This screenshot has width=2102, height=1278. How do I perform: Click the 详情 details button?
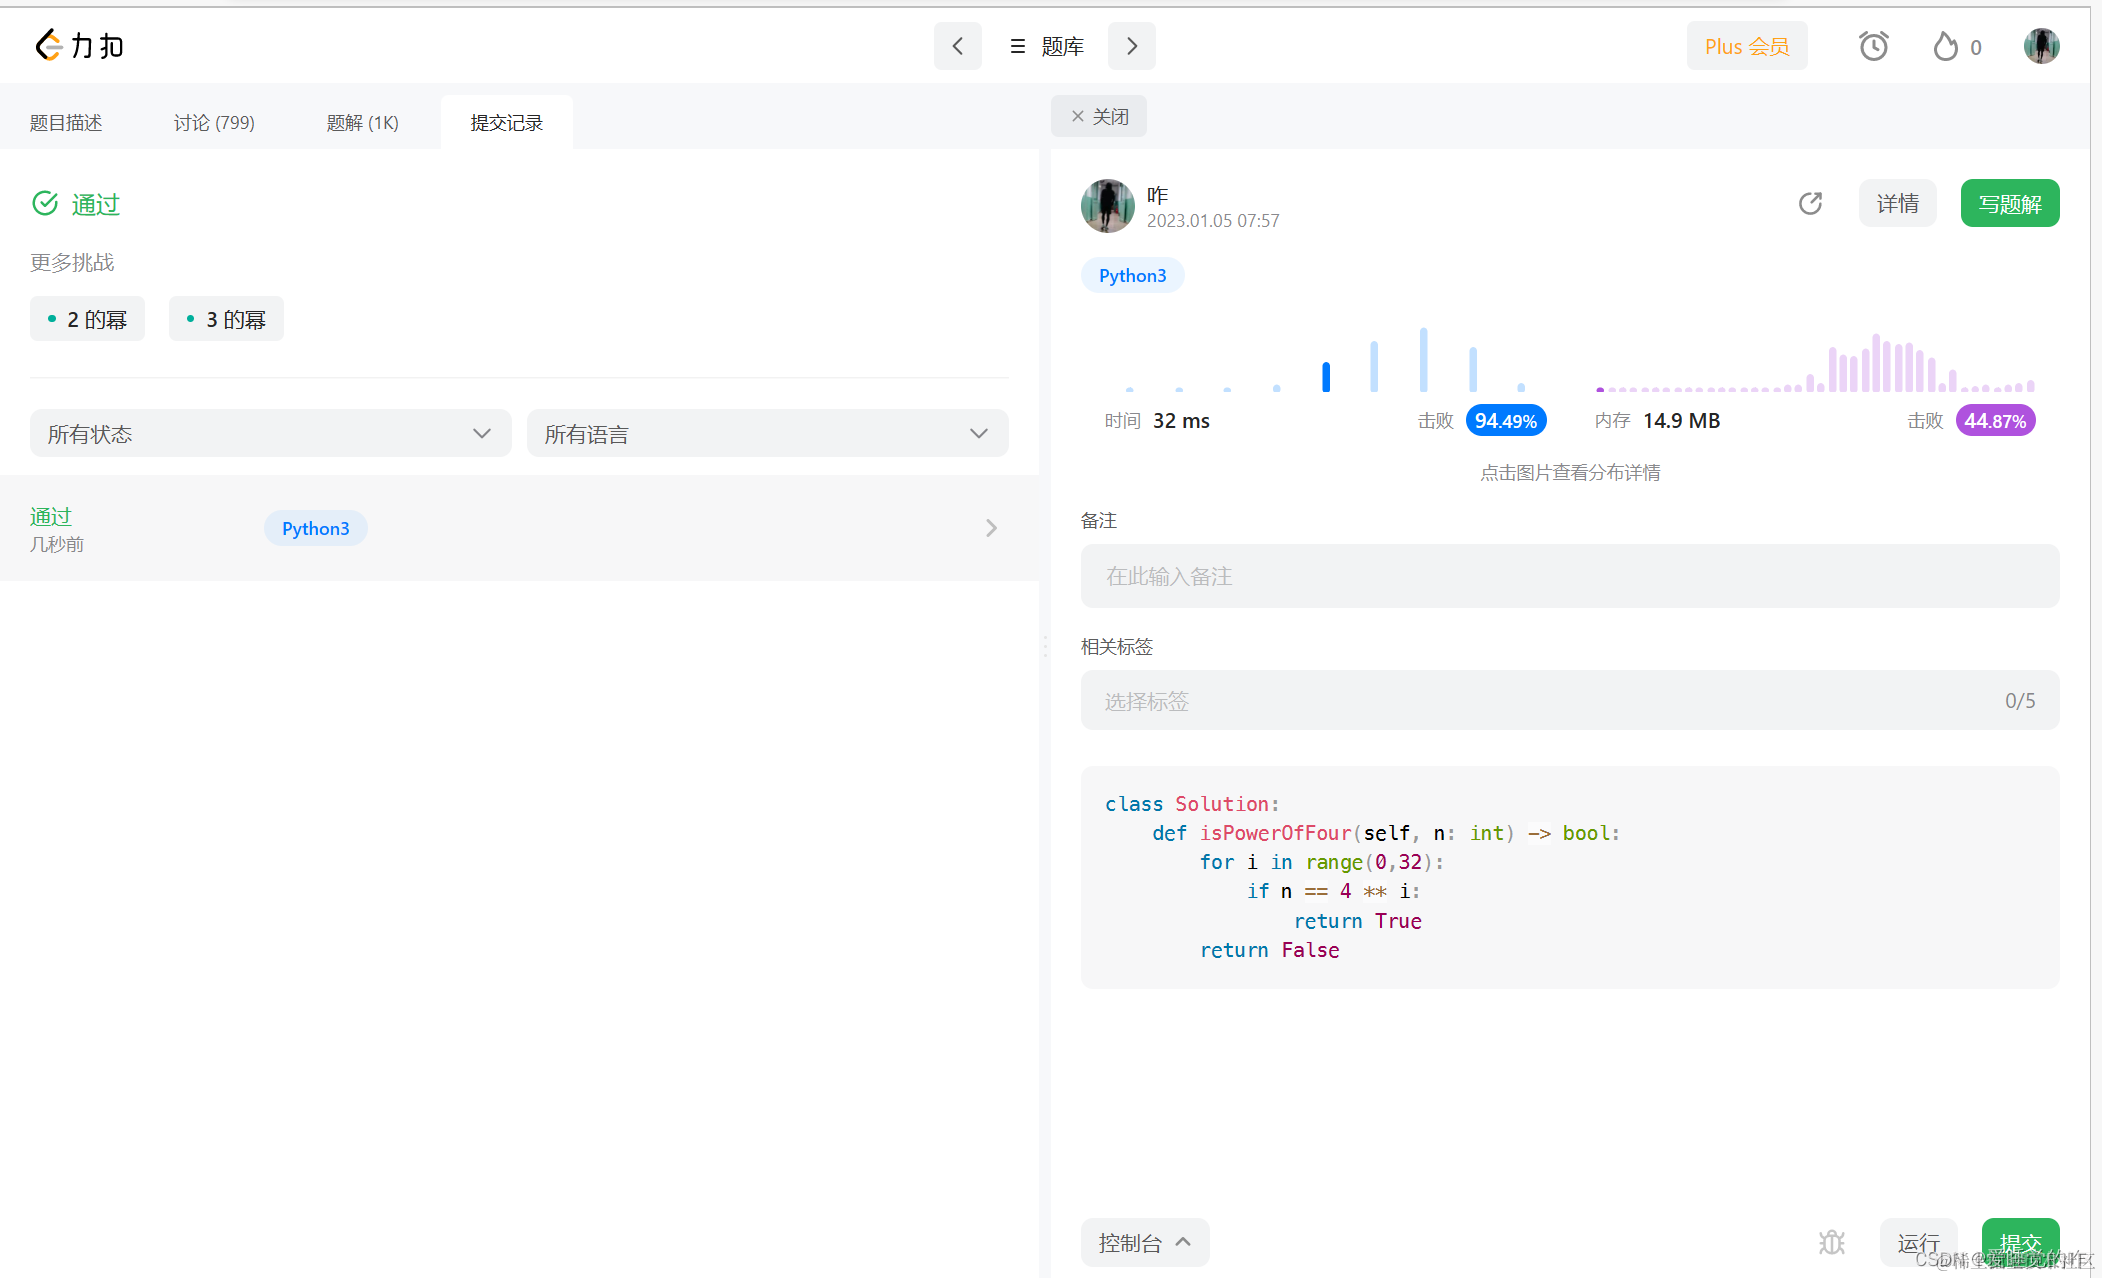click(1897, 203)
